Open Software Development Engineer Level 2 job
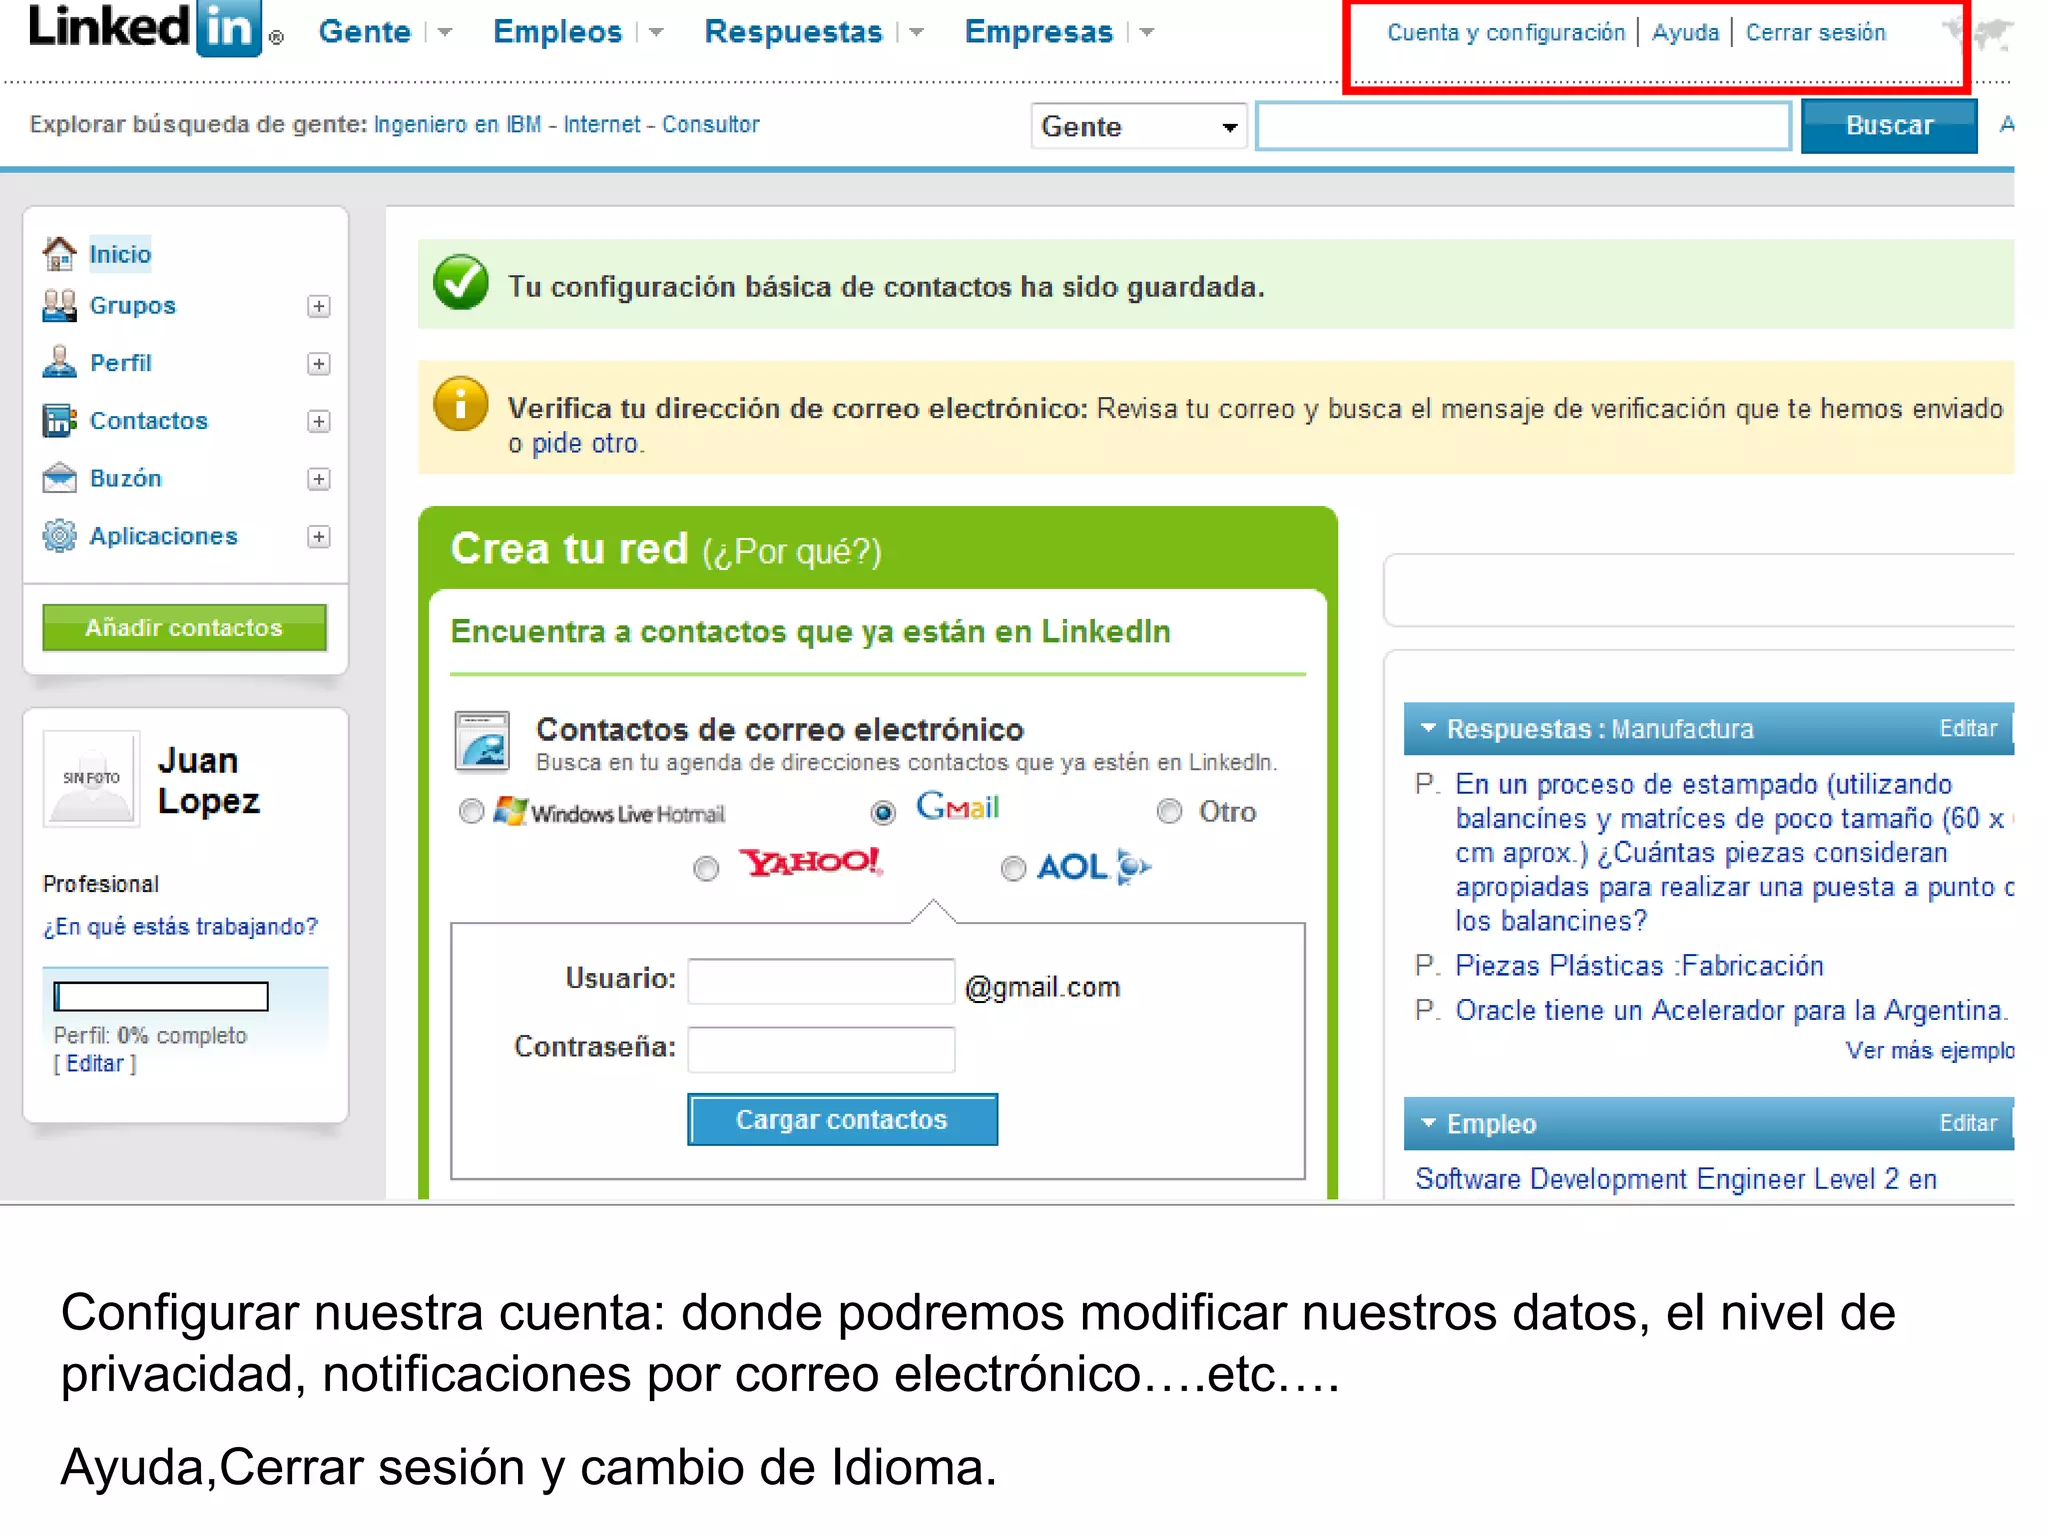The image size is (2048, 1536). click(1676, 1179)
